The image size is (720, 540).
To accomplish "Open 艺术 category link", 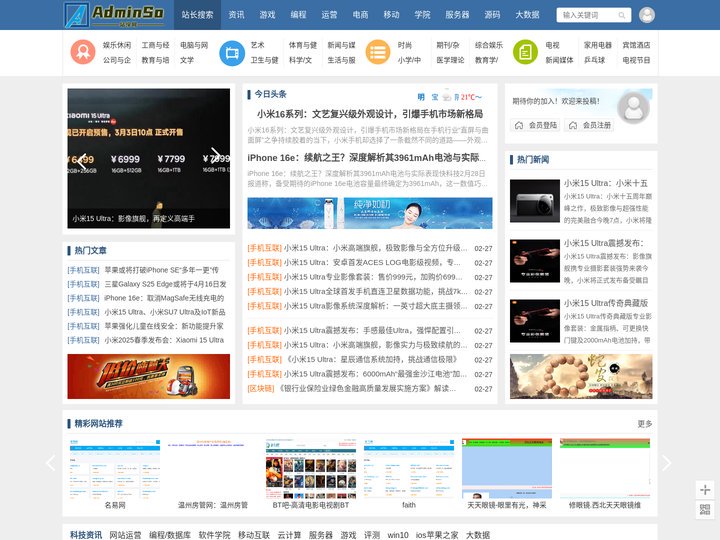I will point(258,45).
